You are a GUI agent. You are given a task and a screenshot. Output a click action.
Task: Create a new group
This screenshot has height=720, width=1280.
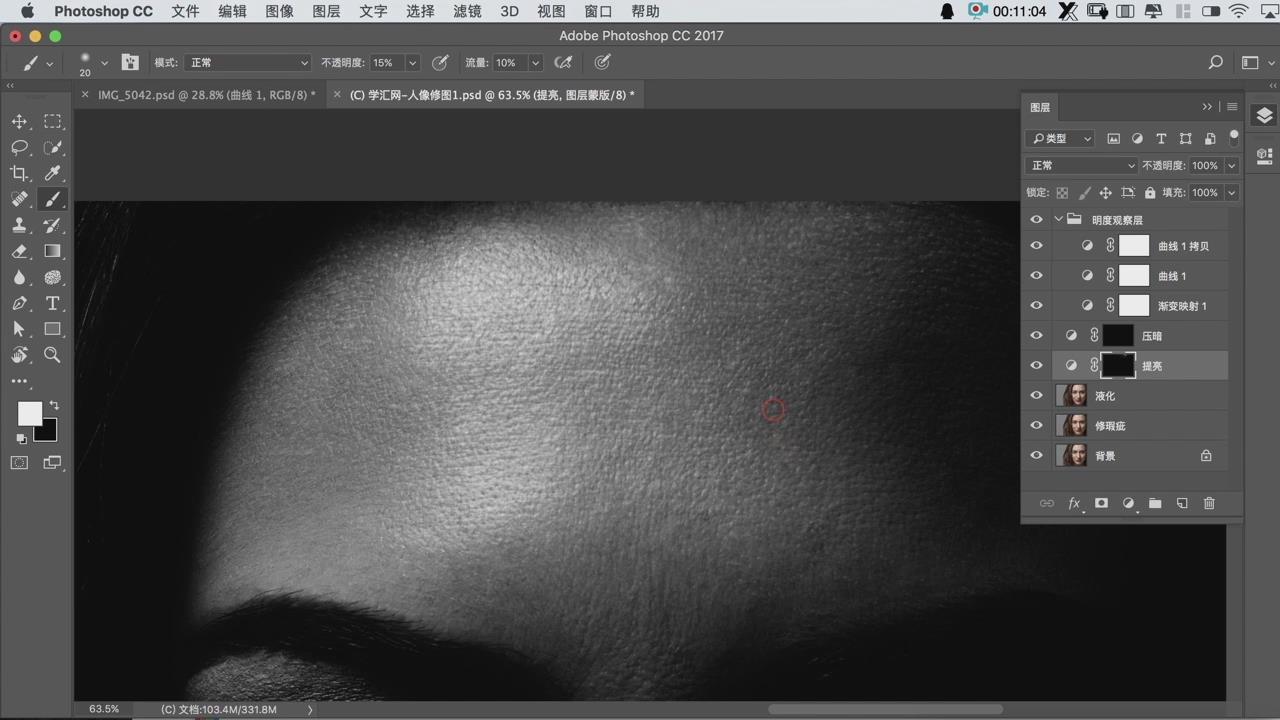click(1155, 503)
